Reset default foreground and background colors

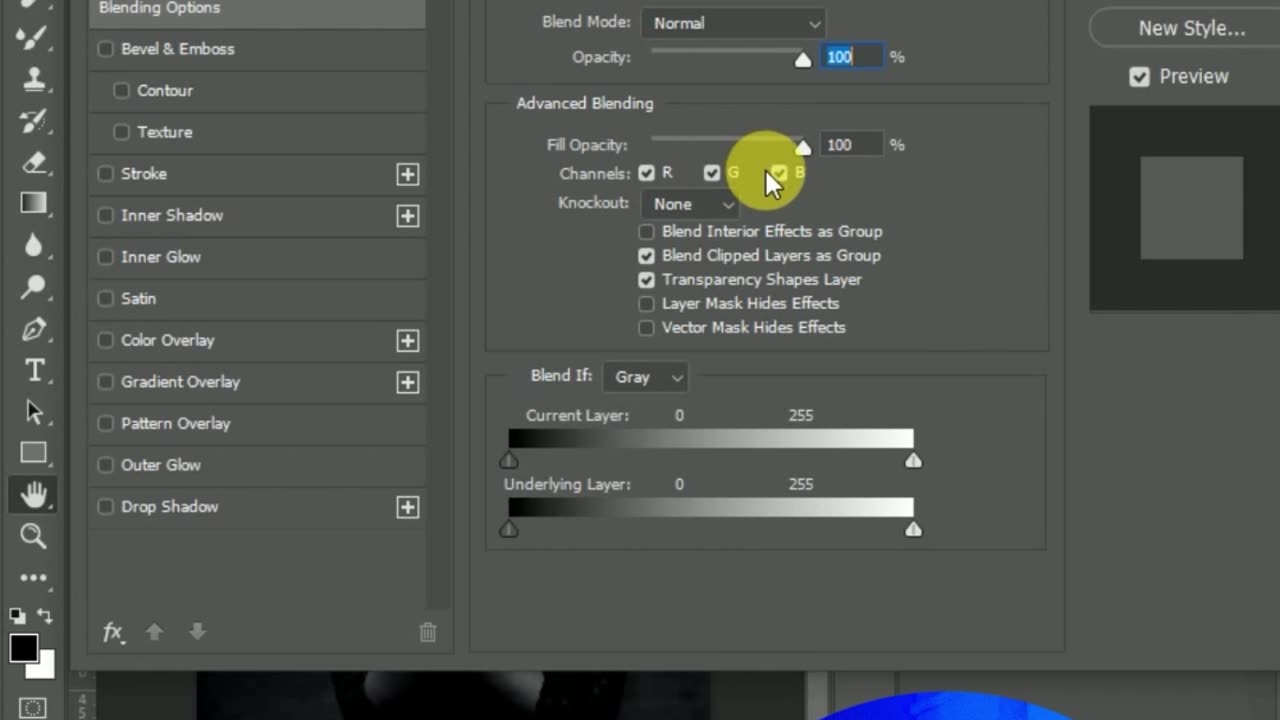click(17, 615)
